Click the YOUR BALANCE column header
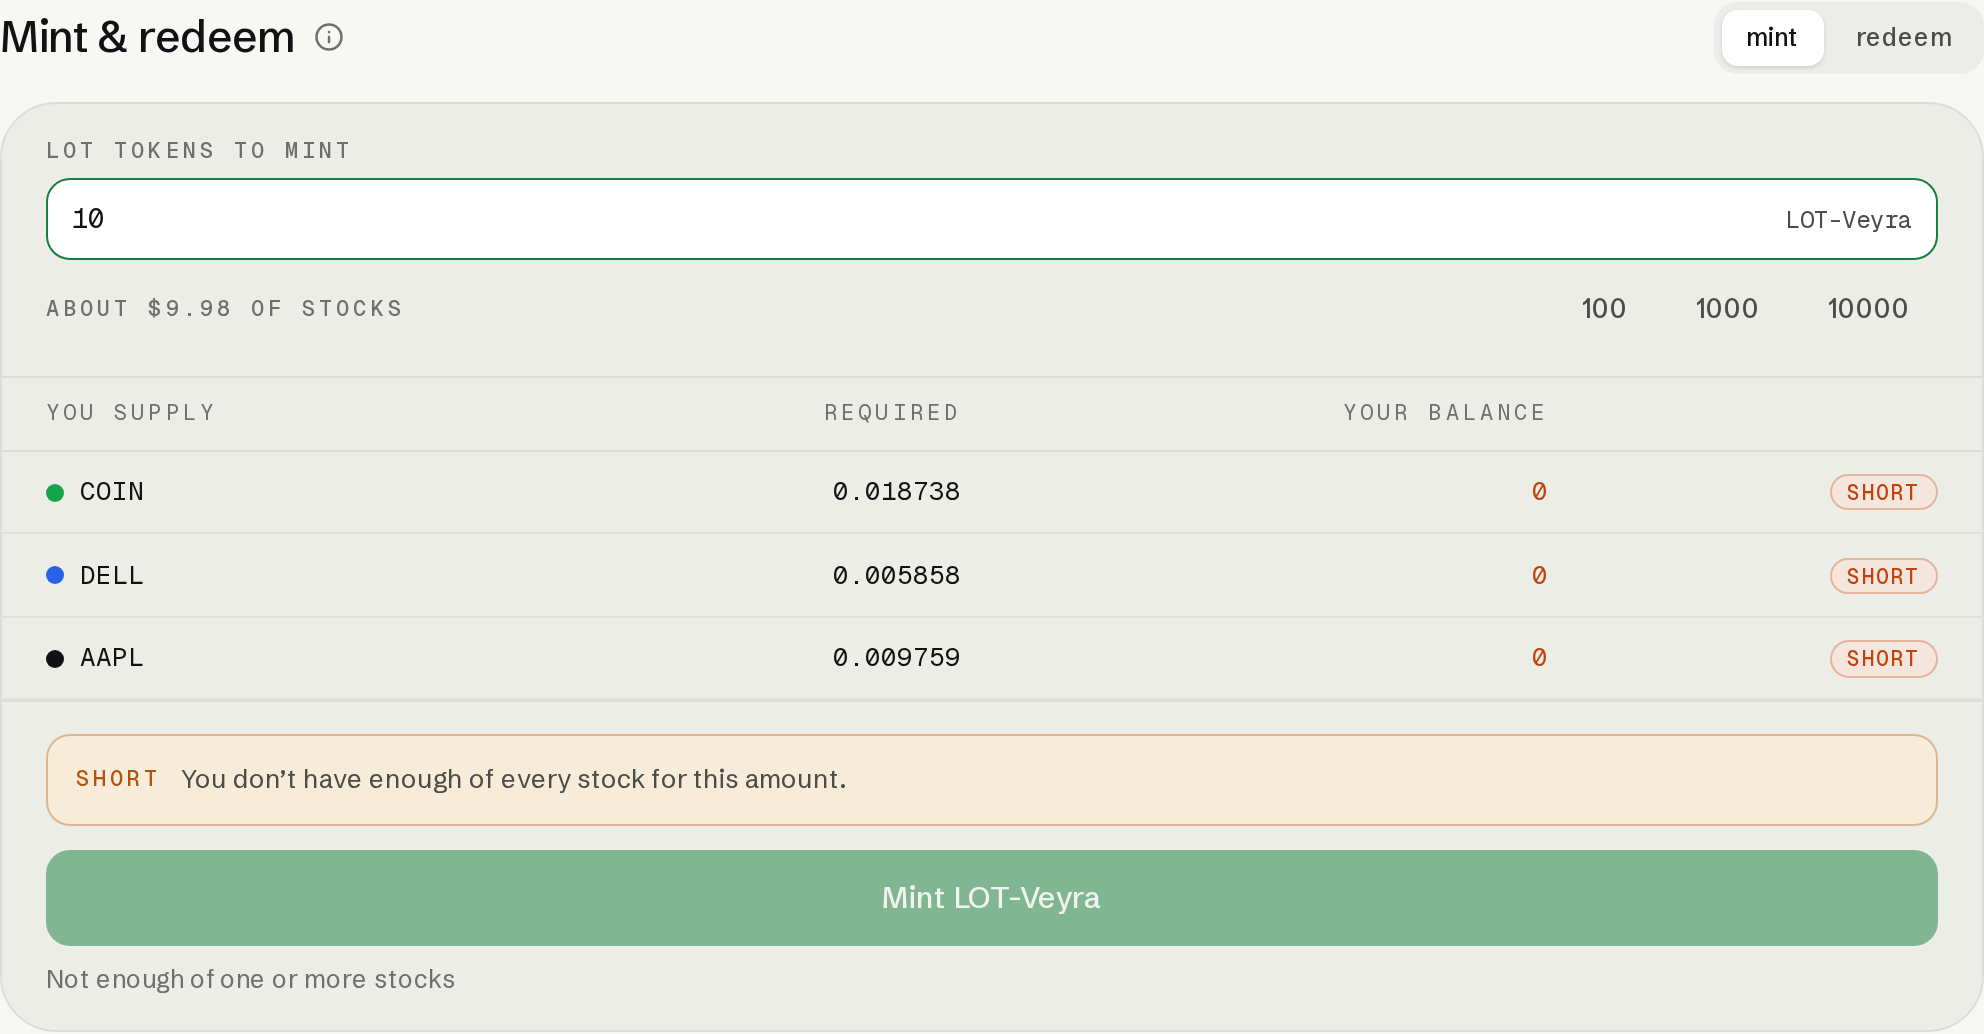The width and height of the screenshot is (1984, 1034). point(1445,413)
